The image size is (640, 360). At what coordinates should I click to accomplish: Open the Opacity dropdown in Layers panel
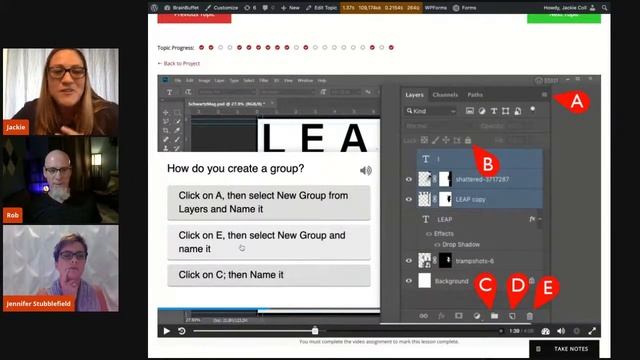click(x=524, y=126)
